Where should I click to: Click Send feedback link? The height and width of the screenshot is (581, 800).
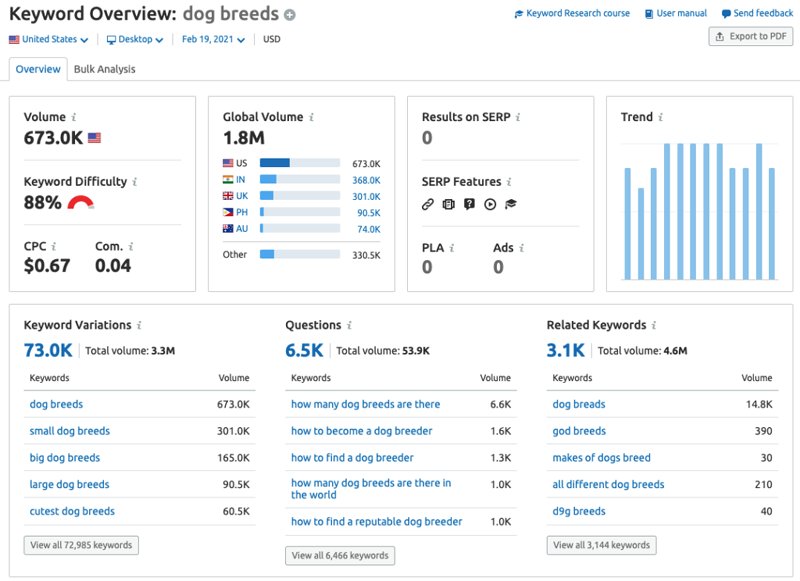[758, 13]
